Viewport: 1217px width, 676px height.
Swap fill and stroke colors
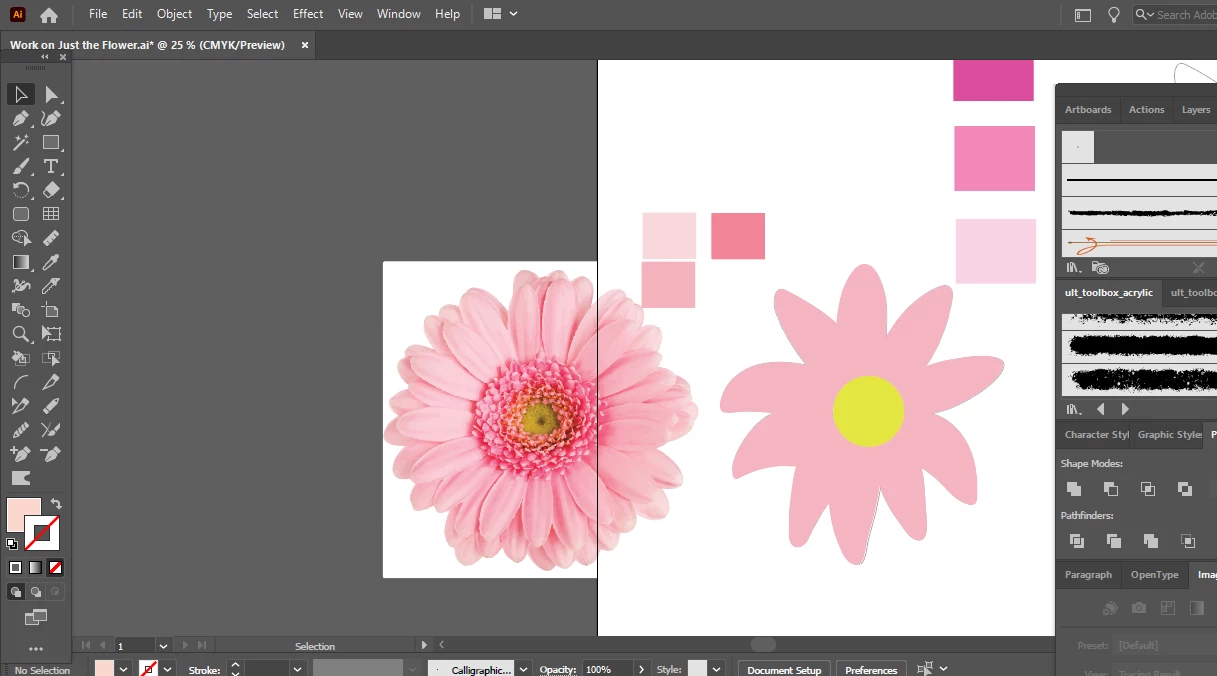pyautogui.click(x=57, y=504)
